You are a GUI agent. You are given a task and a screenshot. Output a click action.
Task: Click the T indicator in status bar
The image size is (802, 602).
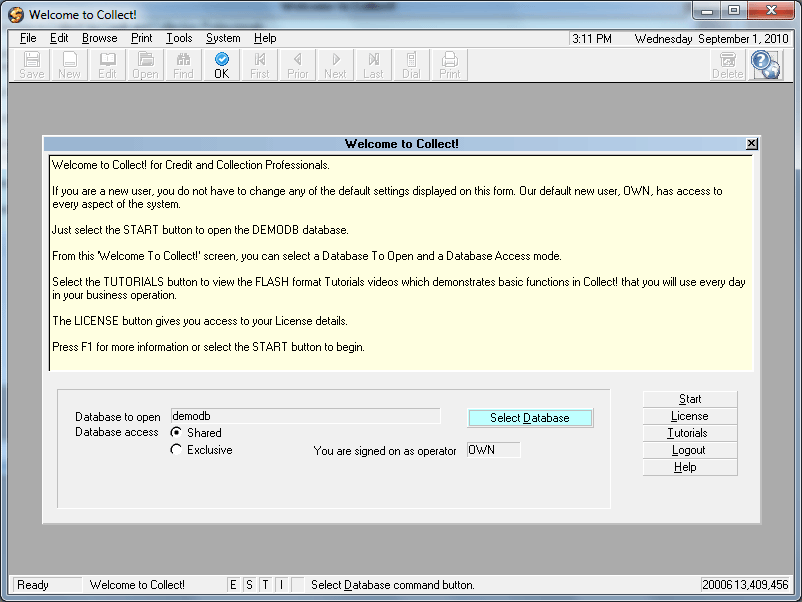(x=265, y=585)
